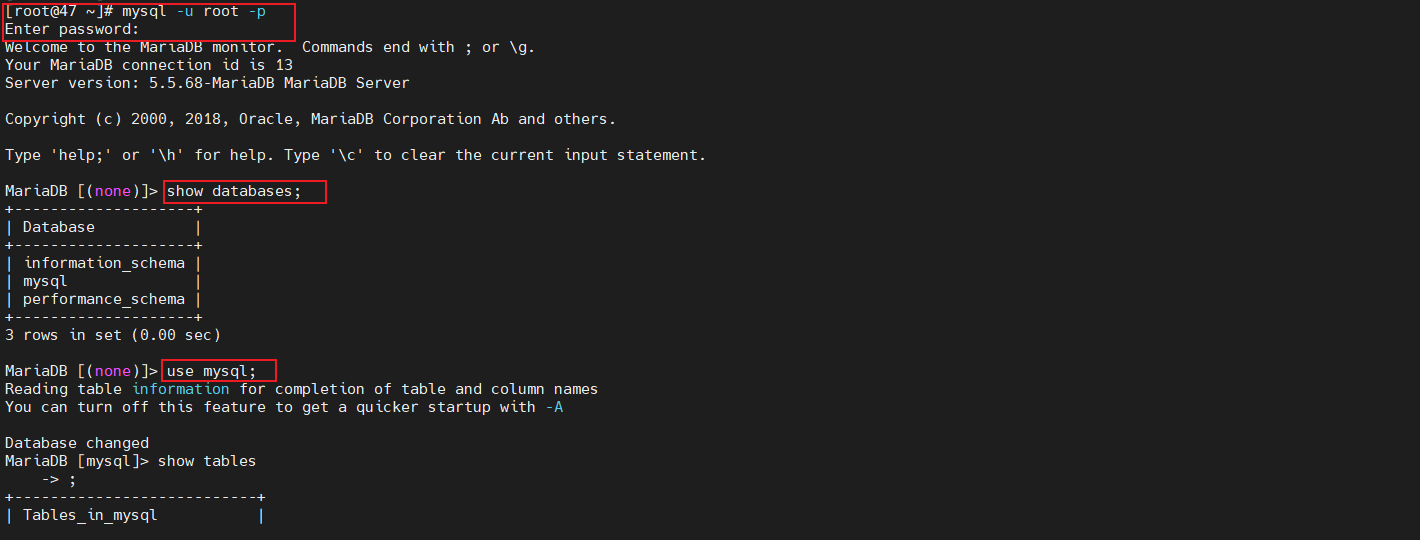The image size is (1420, 540).
Task: Click the "show tables" command text
Action: [207, 461]
